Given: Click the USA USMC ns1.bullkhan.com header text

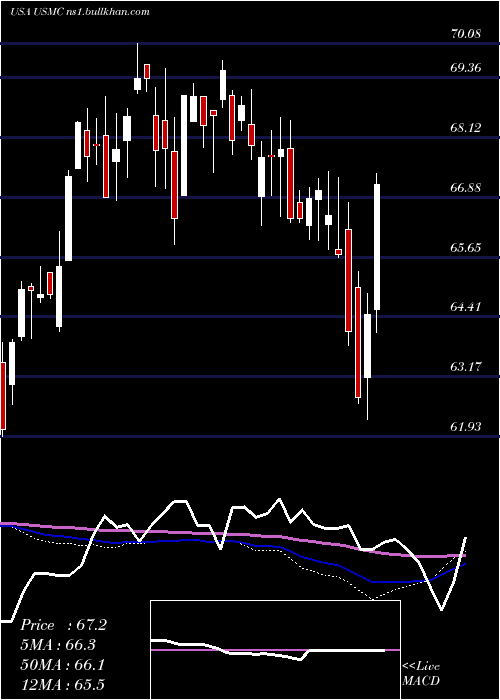Looking at the screenshot, I should coord(80,12).
